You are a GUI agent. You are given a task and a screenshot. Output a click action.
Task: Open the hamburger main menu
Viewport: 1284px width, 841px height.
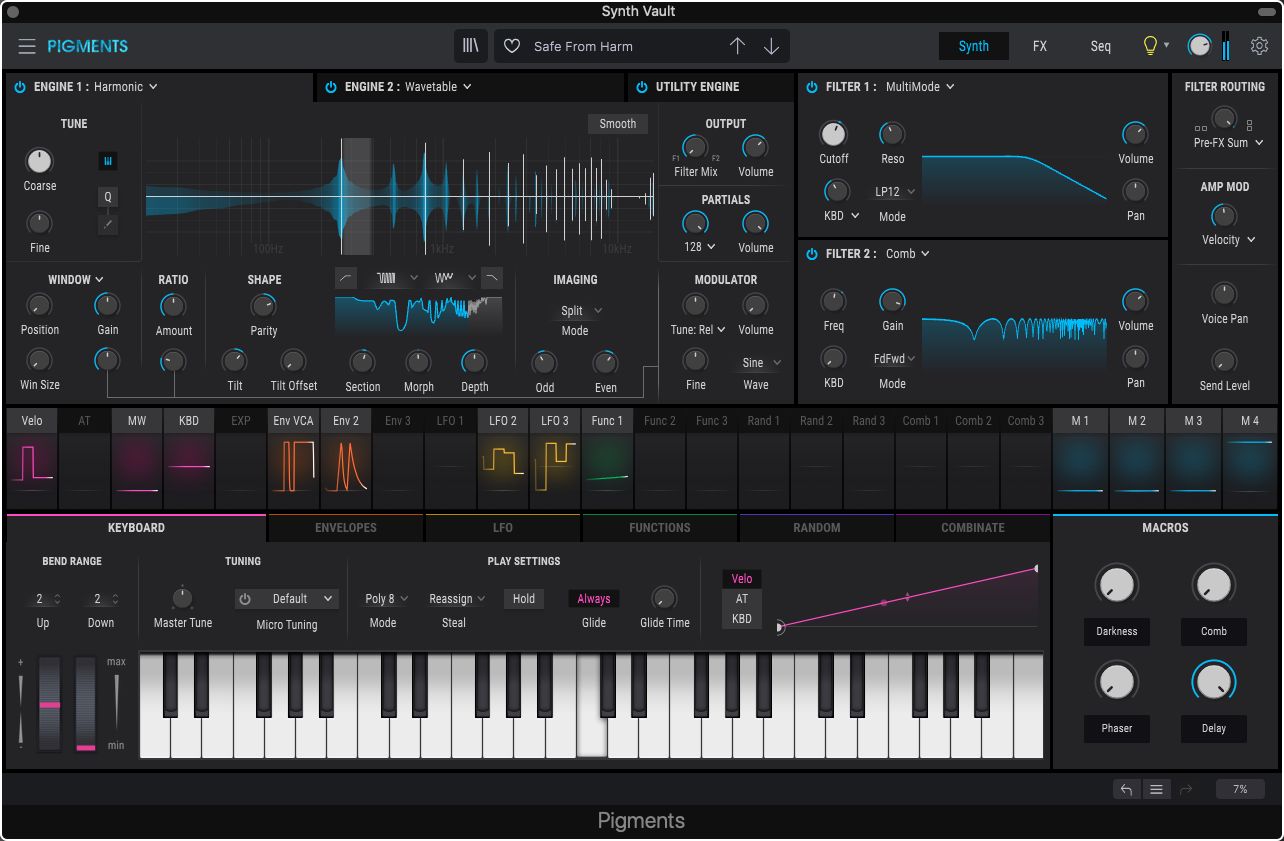(x=27, y=47)
